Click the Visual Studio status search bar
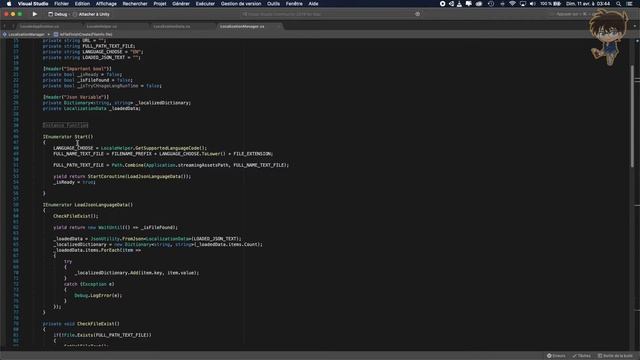 [331, 14]
